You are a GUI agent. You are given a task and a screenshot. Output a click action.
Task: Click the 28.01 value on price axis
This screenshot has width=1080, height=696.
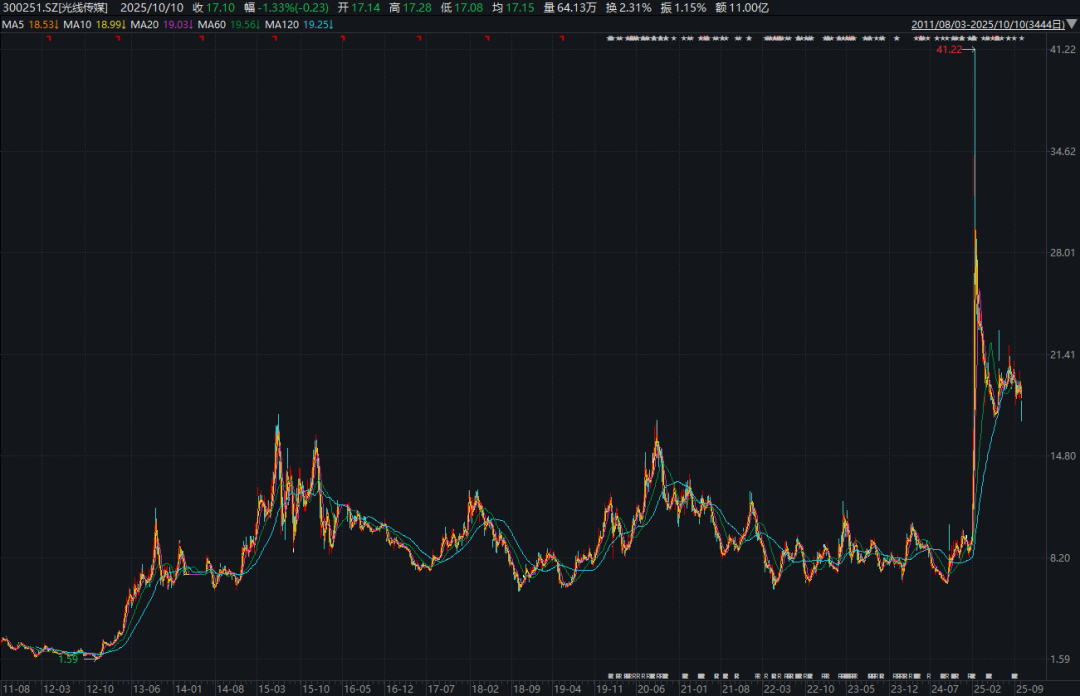point(1062,253)
